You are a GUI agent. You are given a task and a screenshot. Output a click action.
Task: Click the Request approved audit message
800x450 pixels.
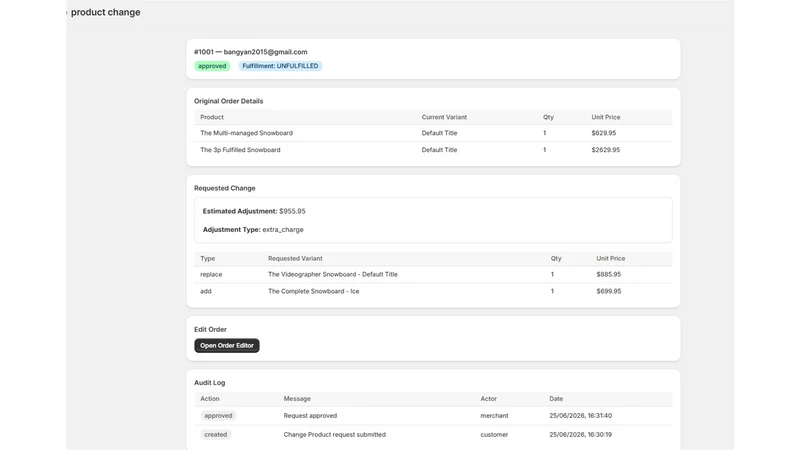tap(310, 416)
